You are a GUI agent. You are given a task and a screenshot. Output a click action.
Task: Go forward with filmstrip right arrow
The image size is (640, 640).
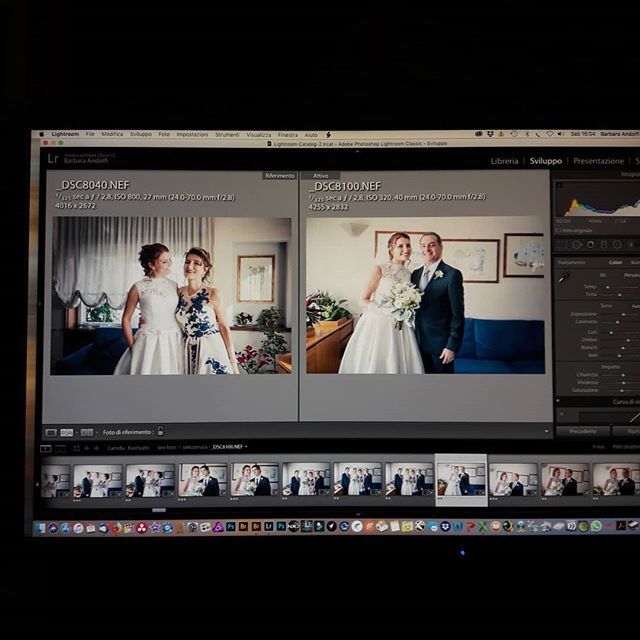coord(96,448)
